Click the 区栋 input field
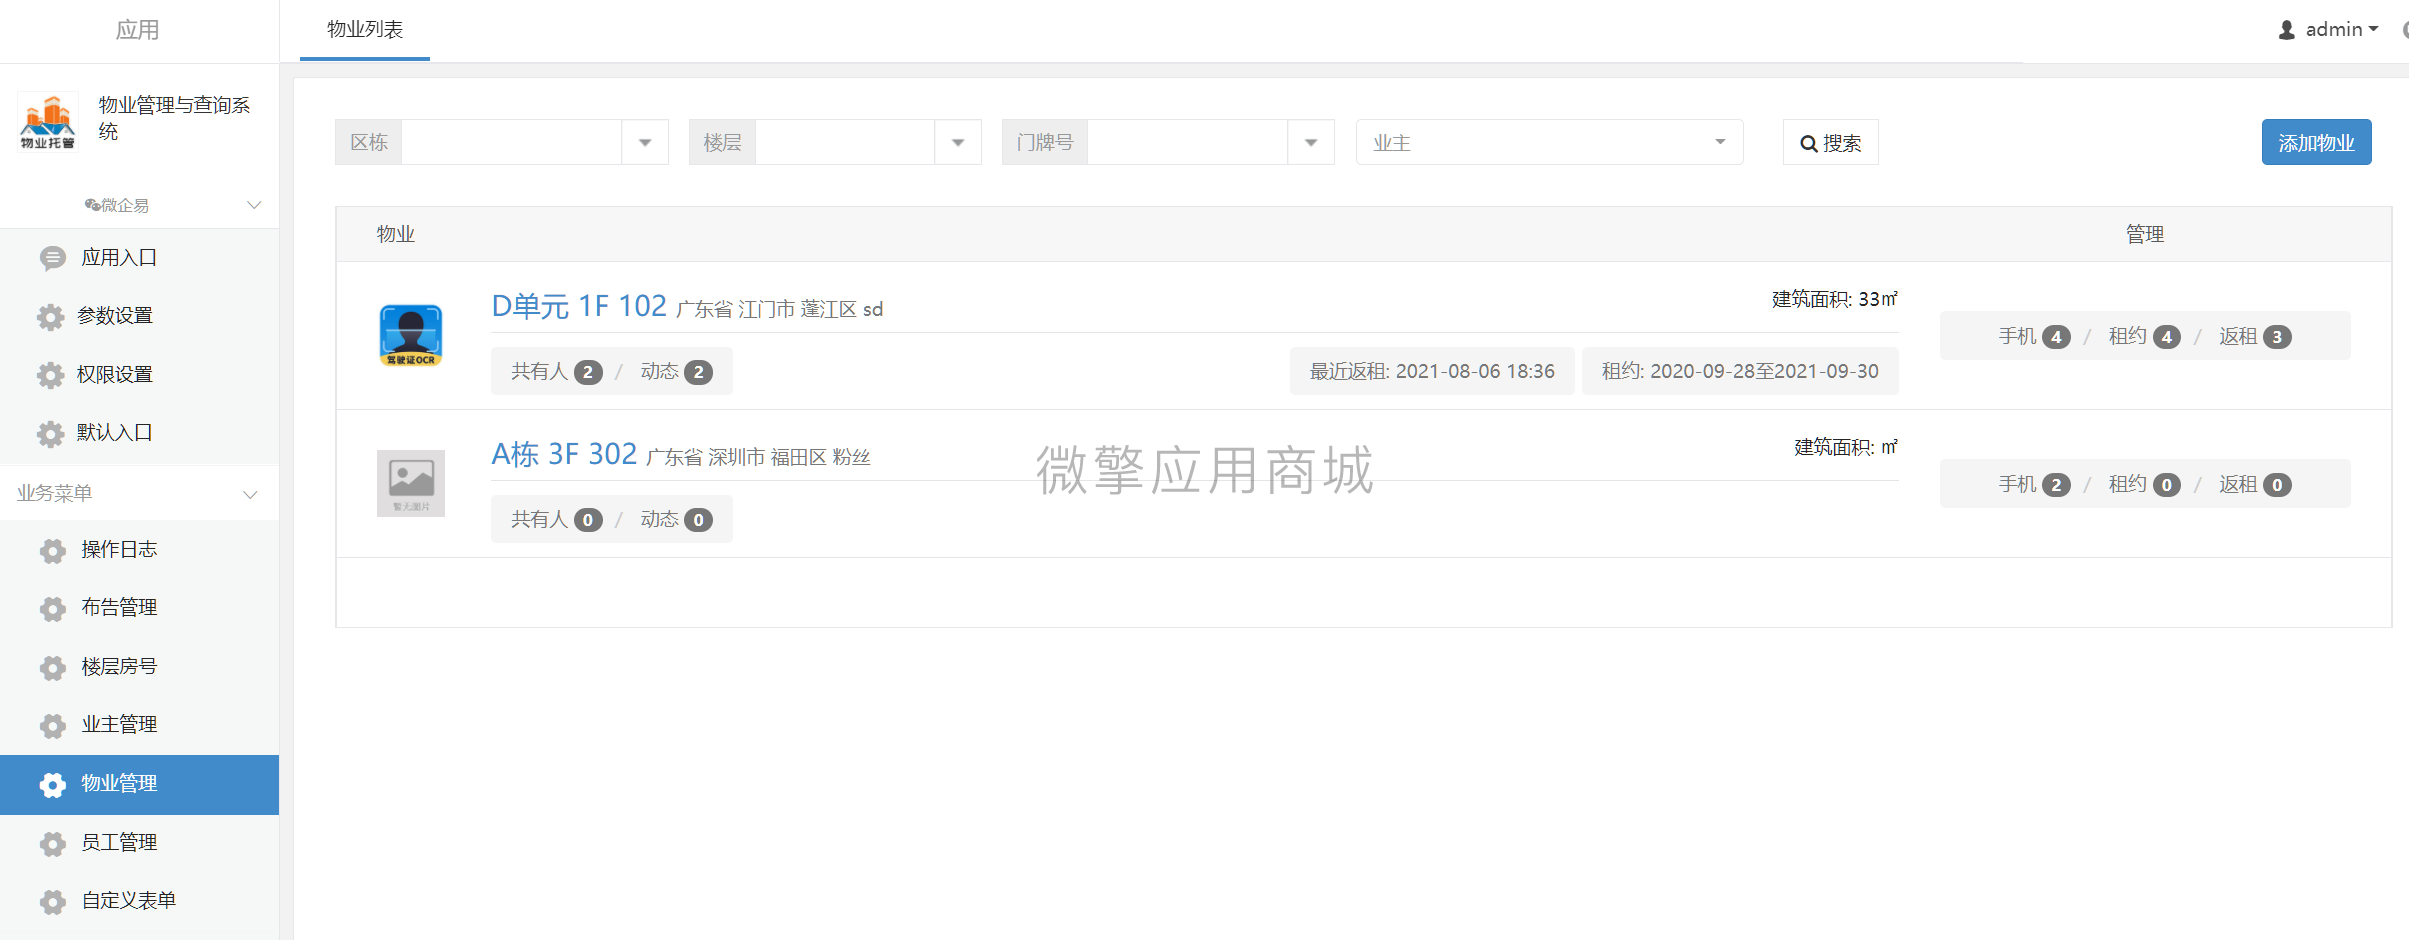Image resolution: width=2409 pixels, height=940 pixels. click(x=511, y=142)
